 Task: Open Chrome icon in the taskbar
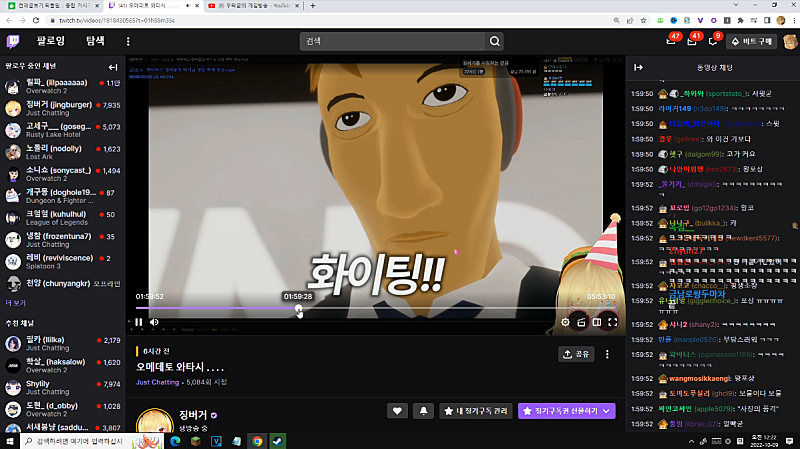coord(257,441)
